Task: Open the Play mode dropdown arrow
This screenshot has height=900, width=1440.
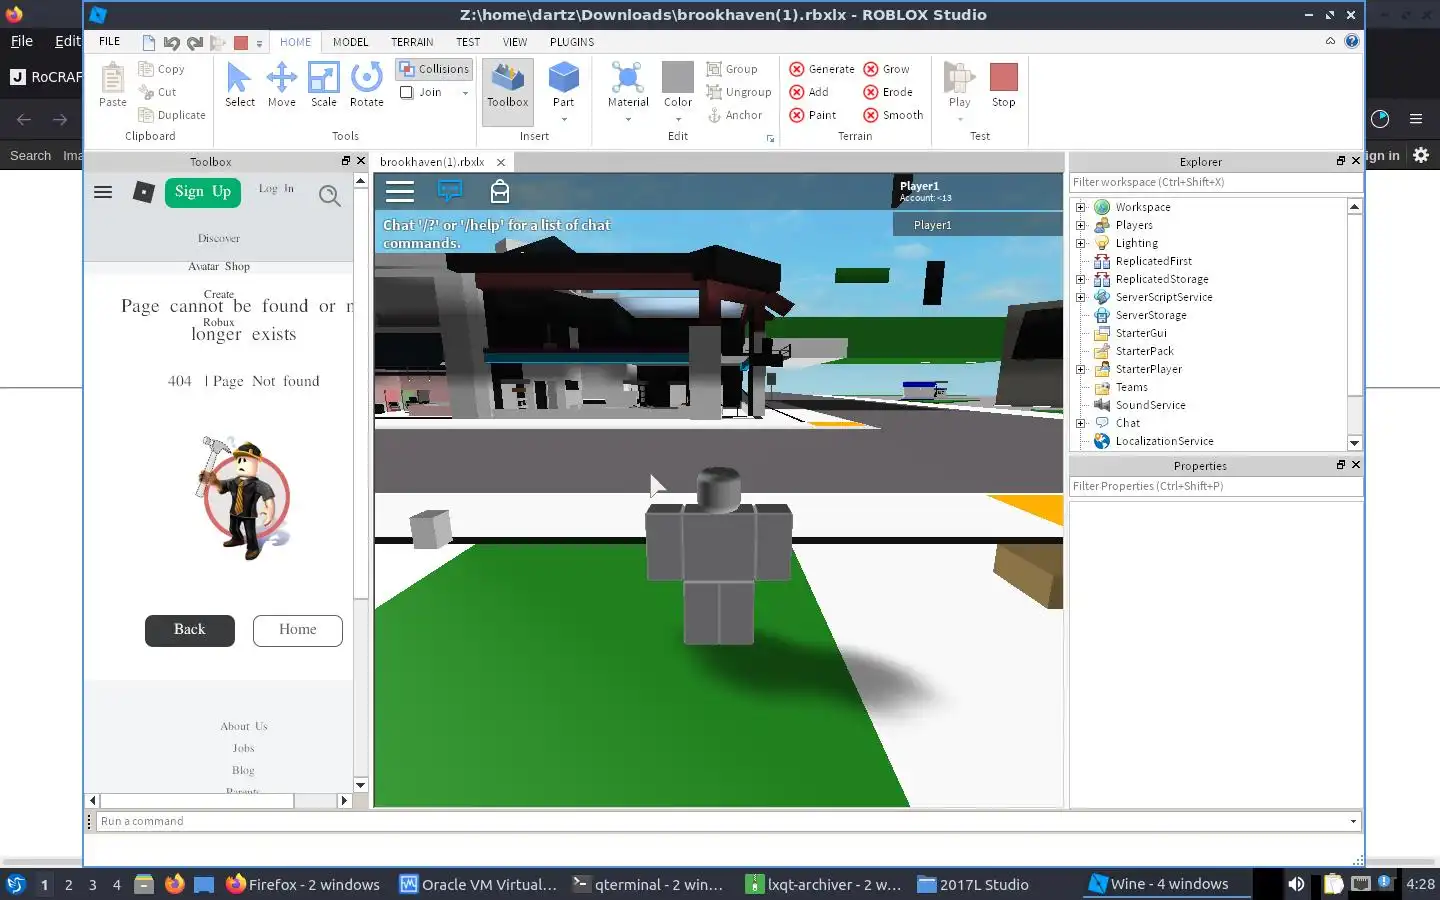Action: point(960,120)
